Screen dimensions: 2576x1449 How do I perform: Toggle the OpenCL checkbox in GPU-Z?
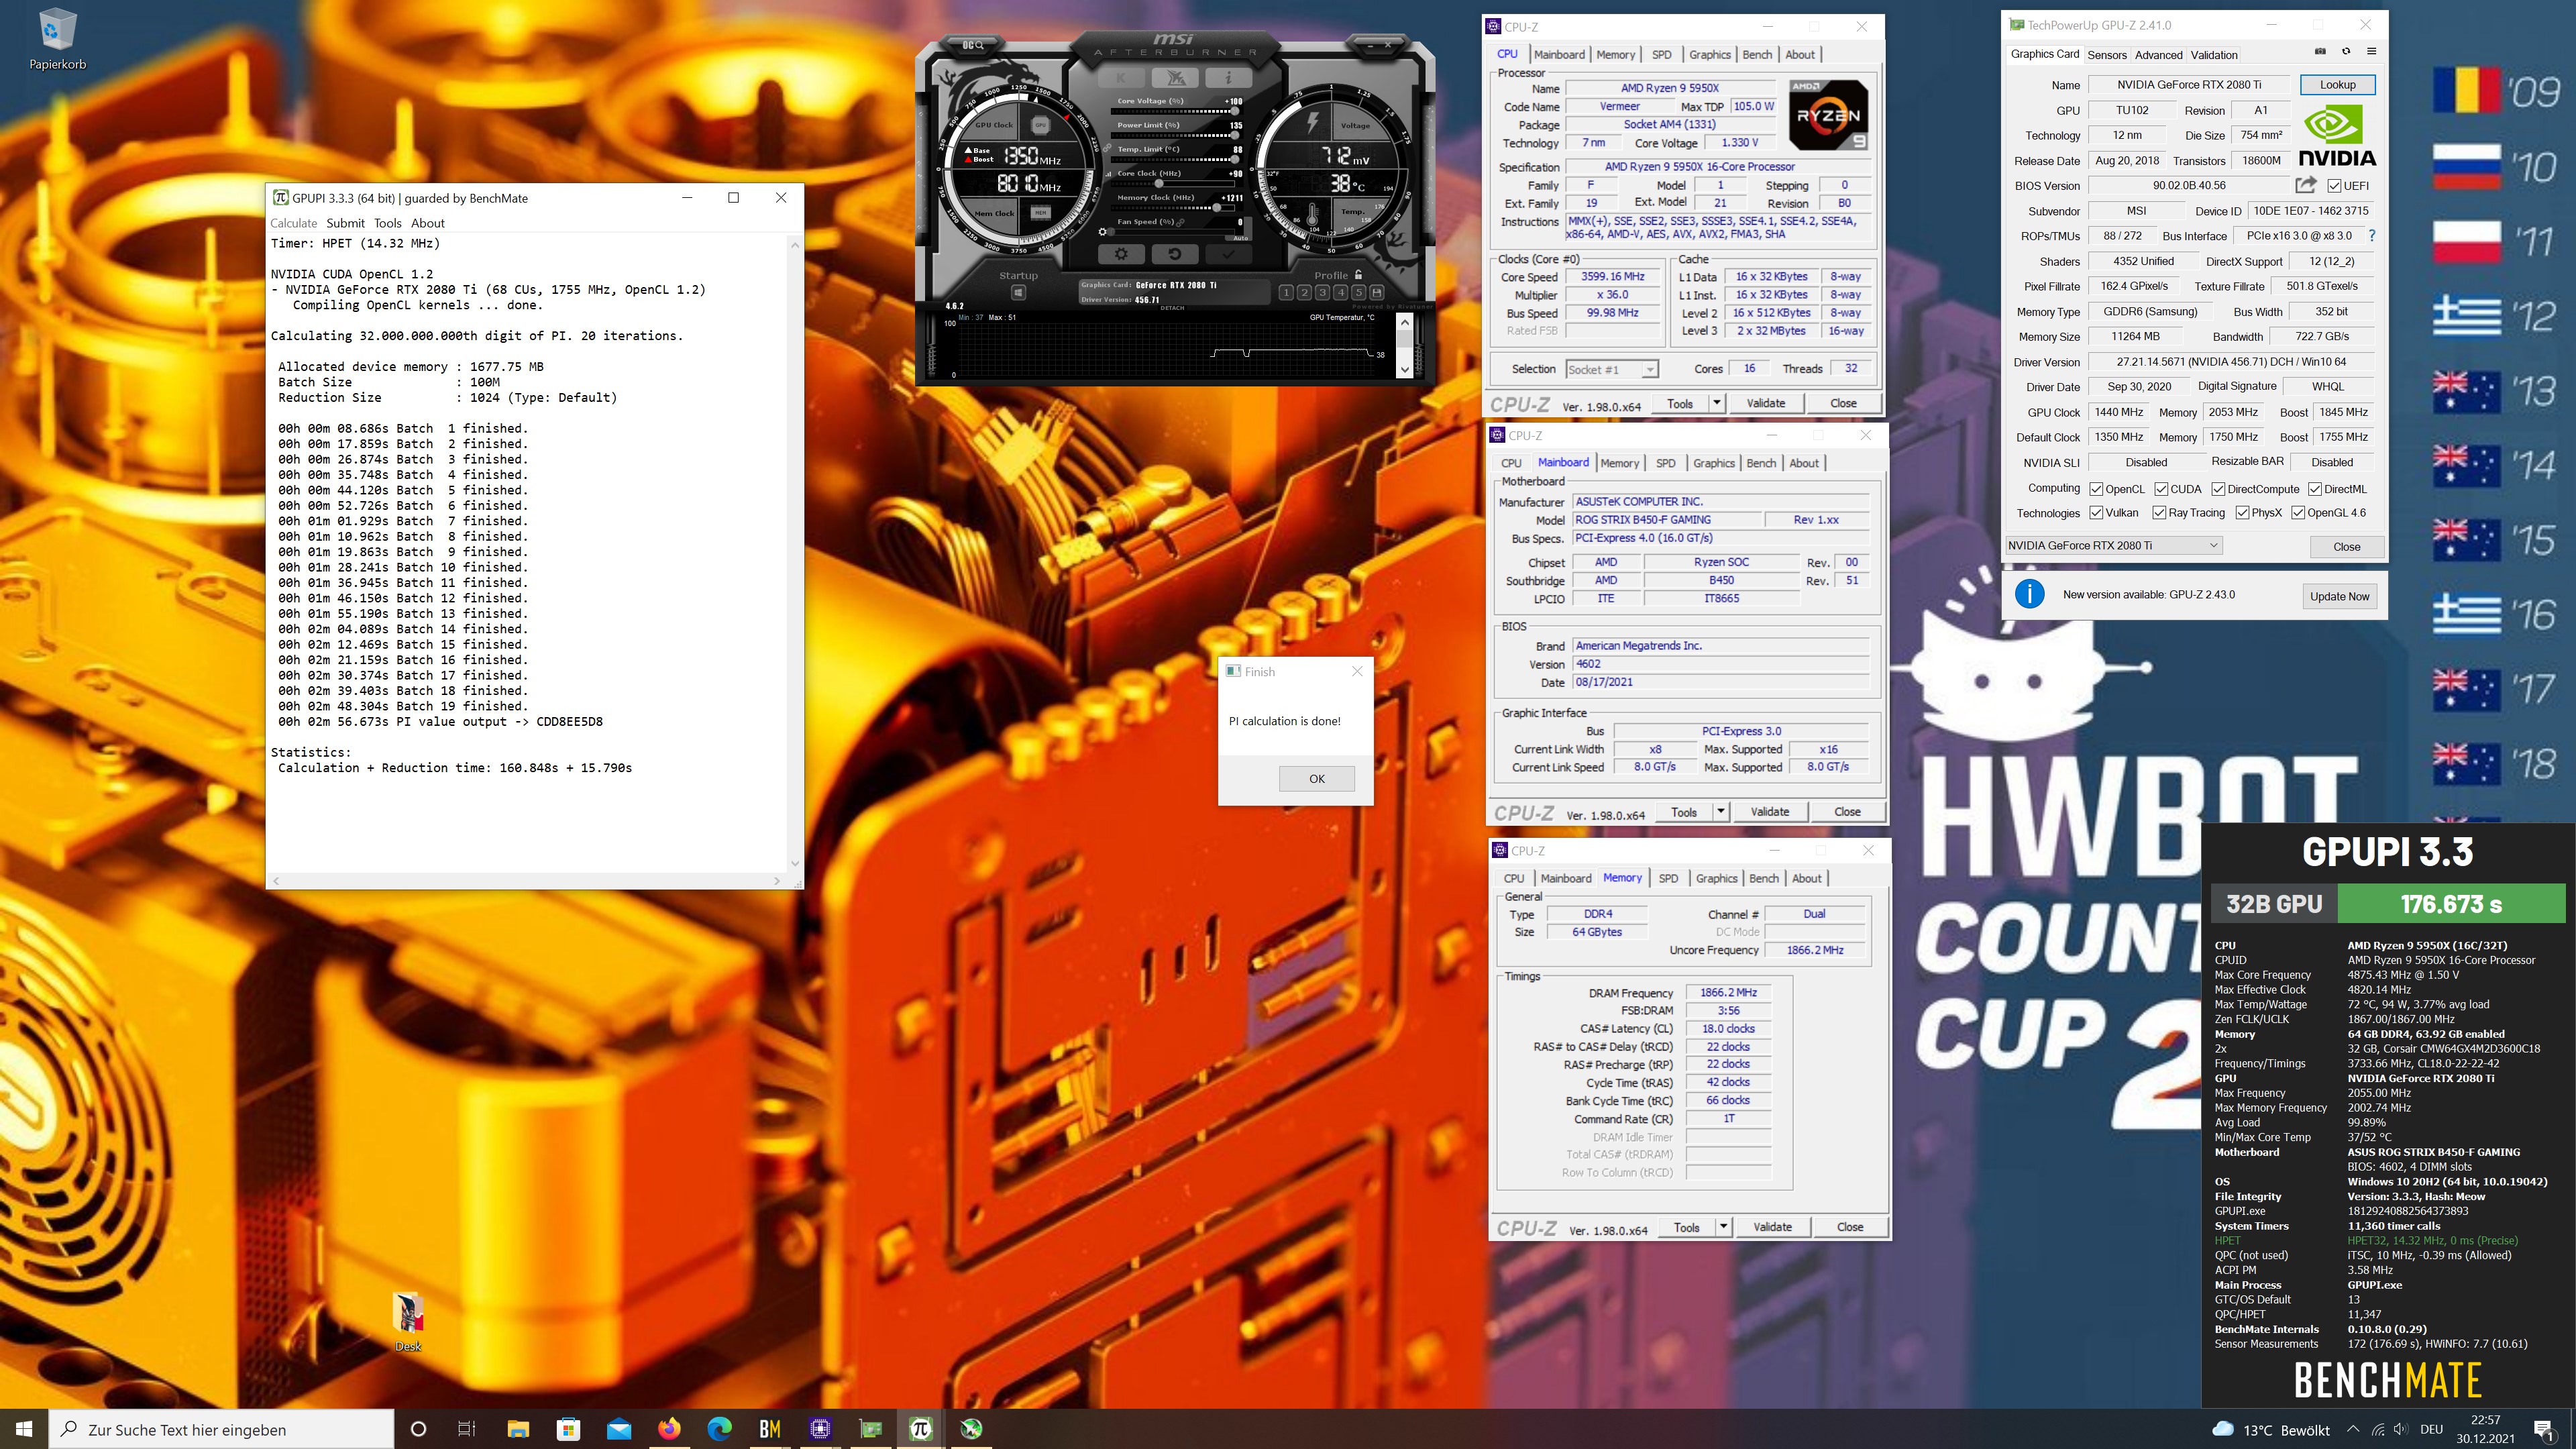(2096, 489)
